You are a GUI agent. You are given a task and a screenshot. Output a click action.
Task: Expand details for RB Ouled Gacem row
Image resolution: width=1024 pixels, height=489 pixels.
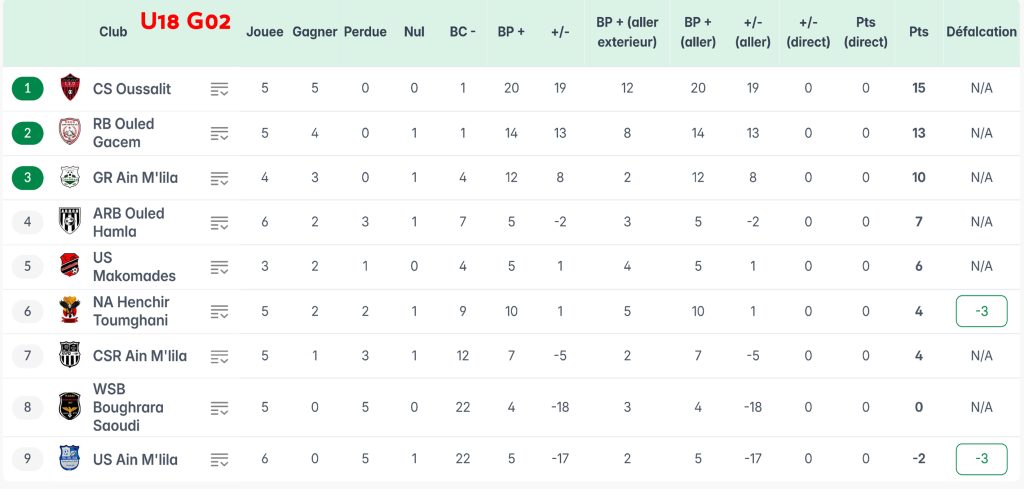[x=219, y=133]
